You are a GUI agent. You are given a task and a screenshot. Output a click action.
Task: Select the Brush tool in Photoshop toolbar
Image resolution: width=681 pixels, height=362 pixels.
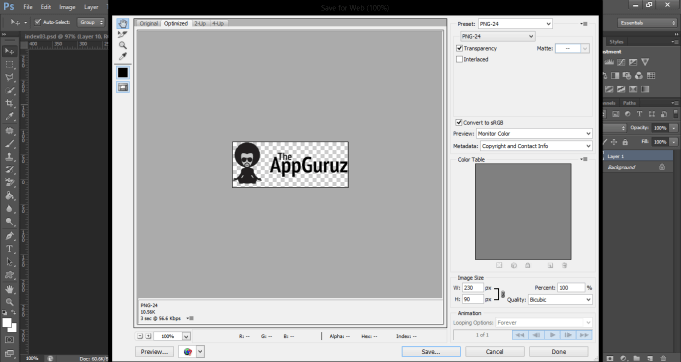[x=9, y=144]
